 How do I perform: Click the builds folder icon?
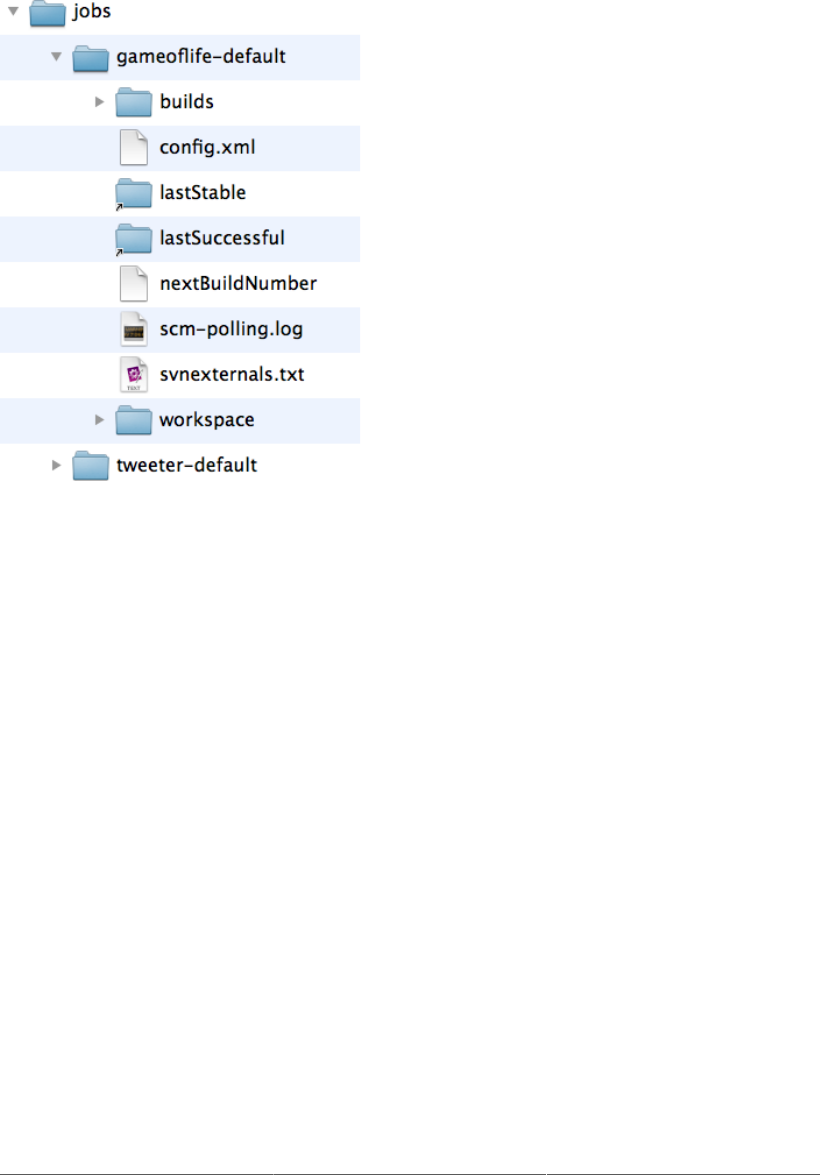coord(134,103)
